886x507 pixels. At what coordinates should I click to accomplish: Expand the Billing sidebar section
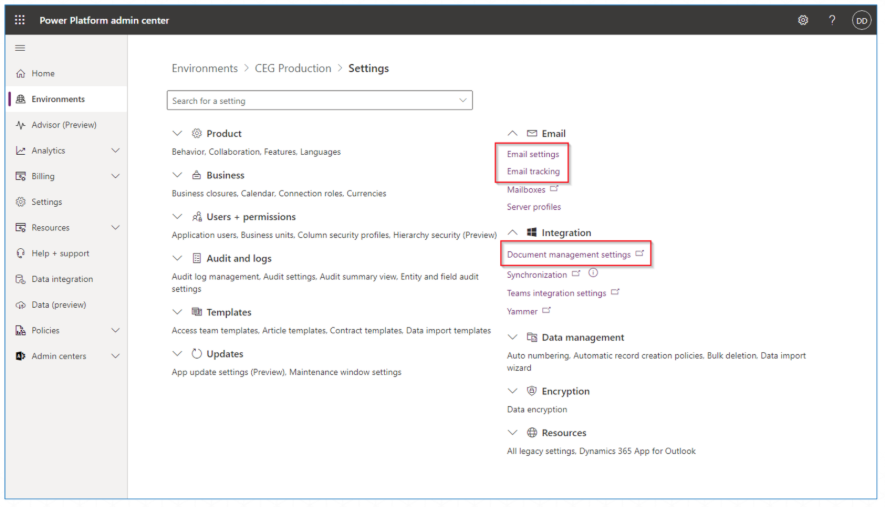click(115, 176)
